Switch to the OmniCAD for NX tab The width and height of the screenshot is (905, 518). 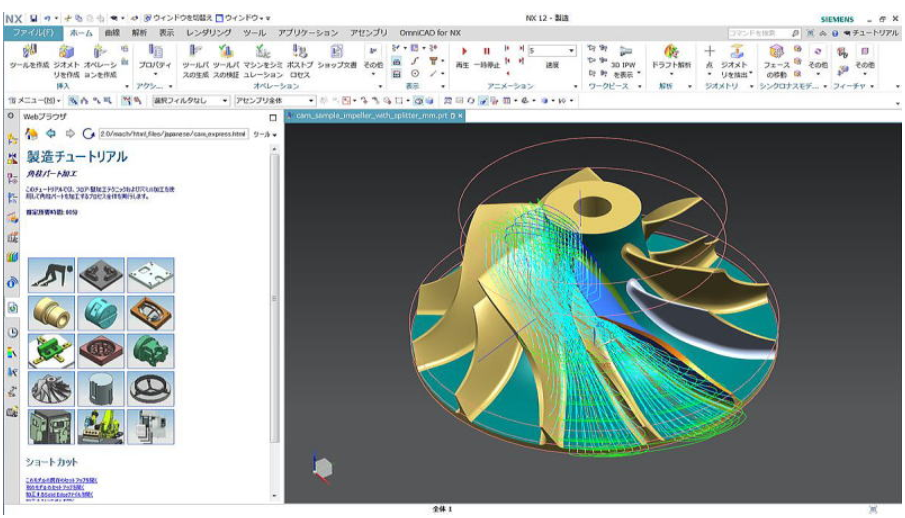coord(430,33)
